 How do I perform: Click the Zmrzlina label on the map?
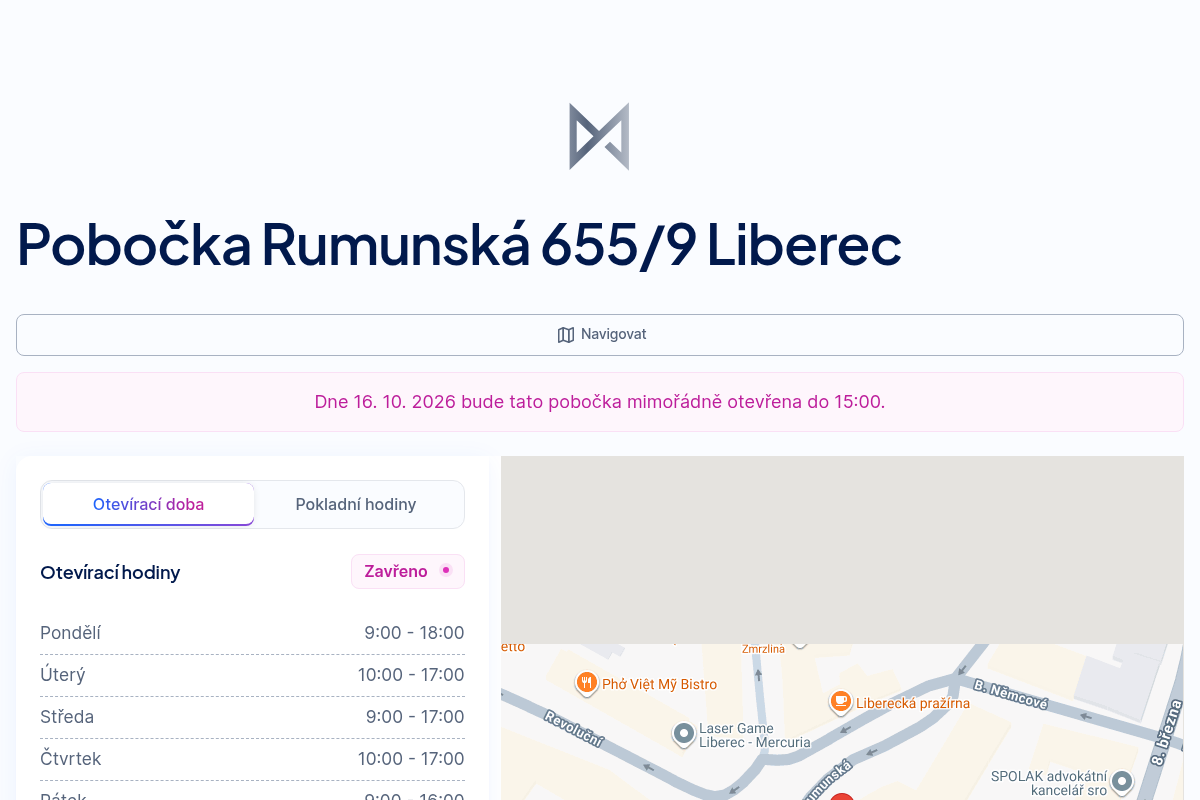click(763, 648)
